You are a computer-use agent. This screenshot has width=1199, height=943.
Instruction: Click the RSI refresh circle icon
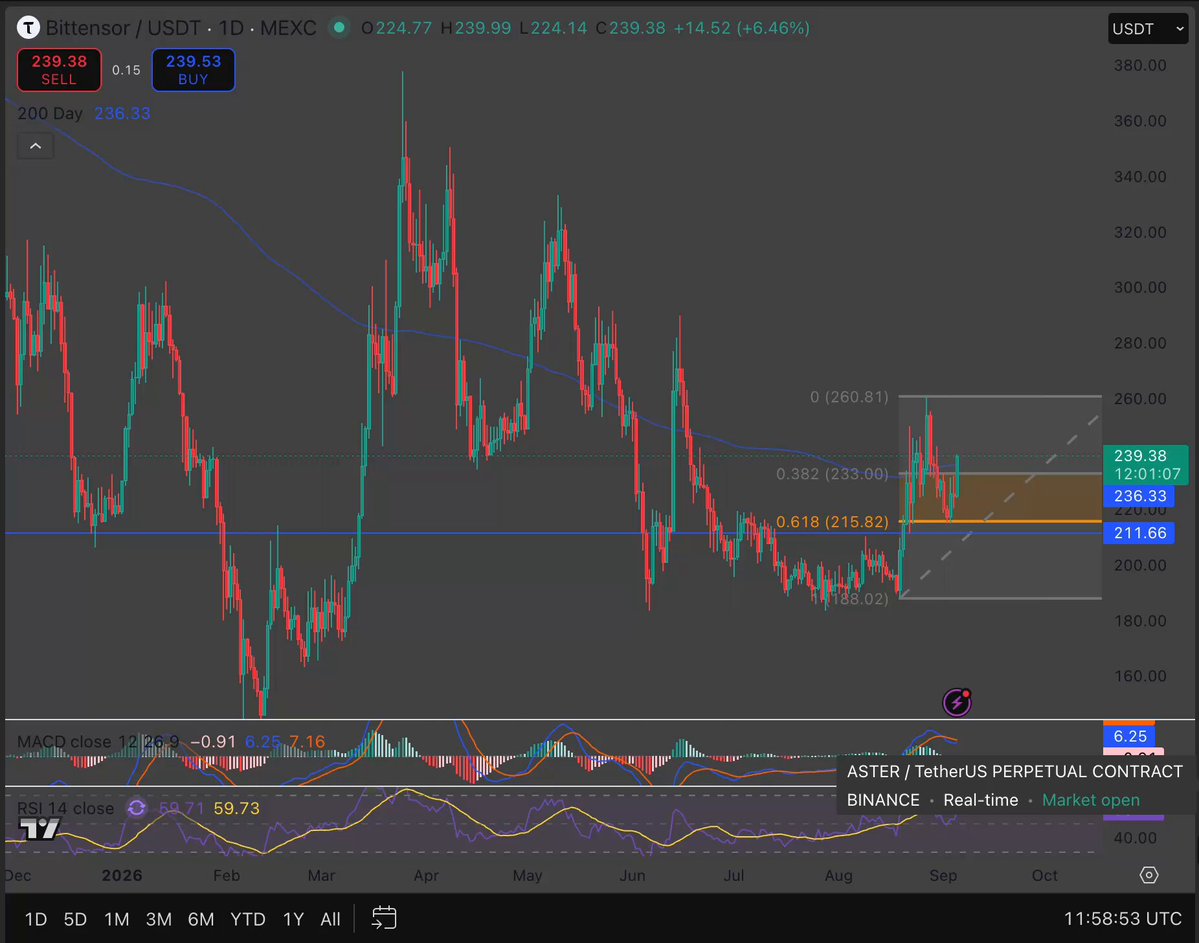coord(137,808)
